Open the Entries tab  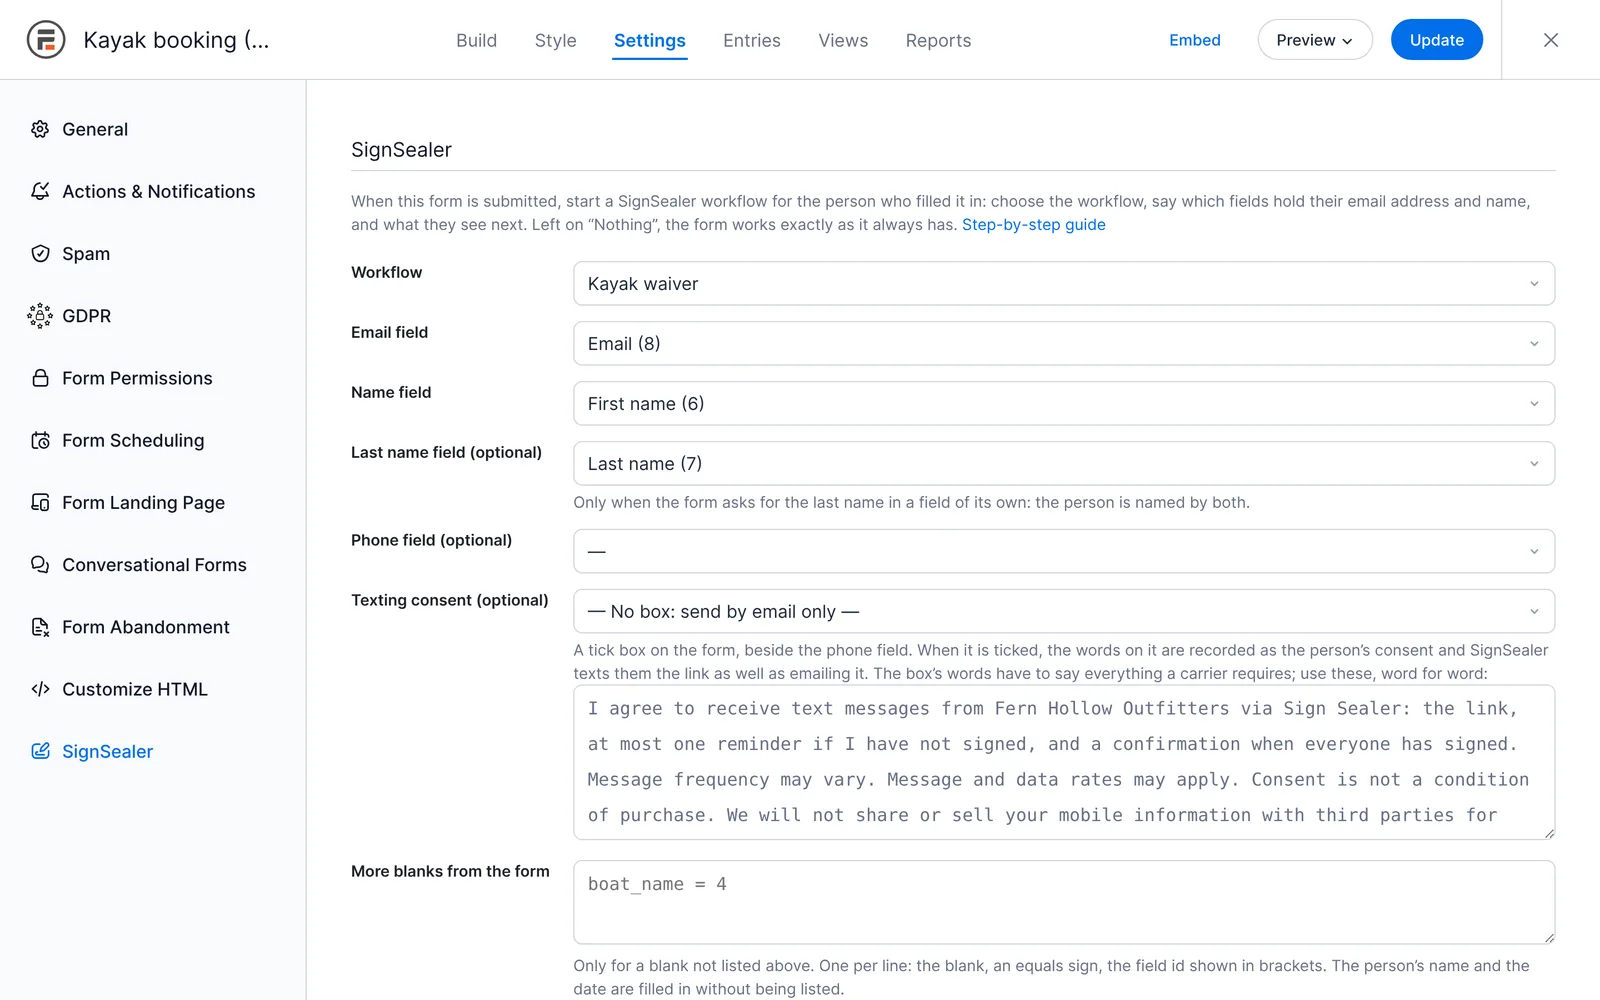pos(752,40)
